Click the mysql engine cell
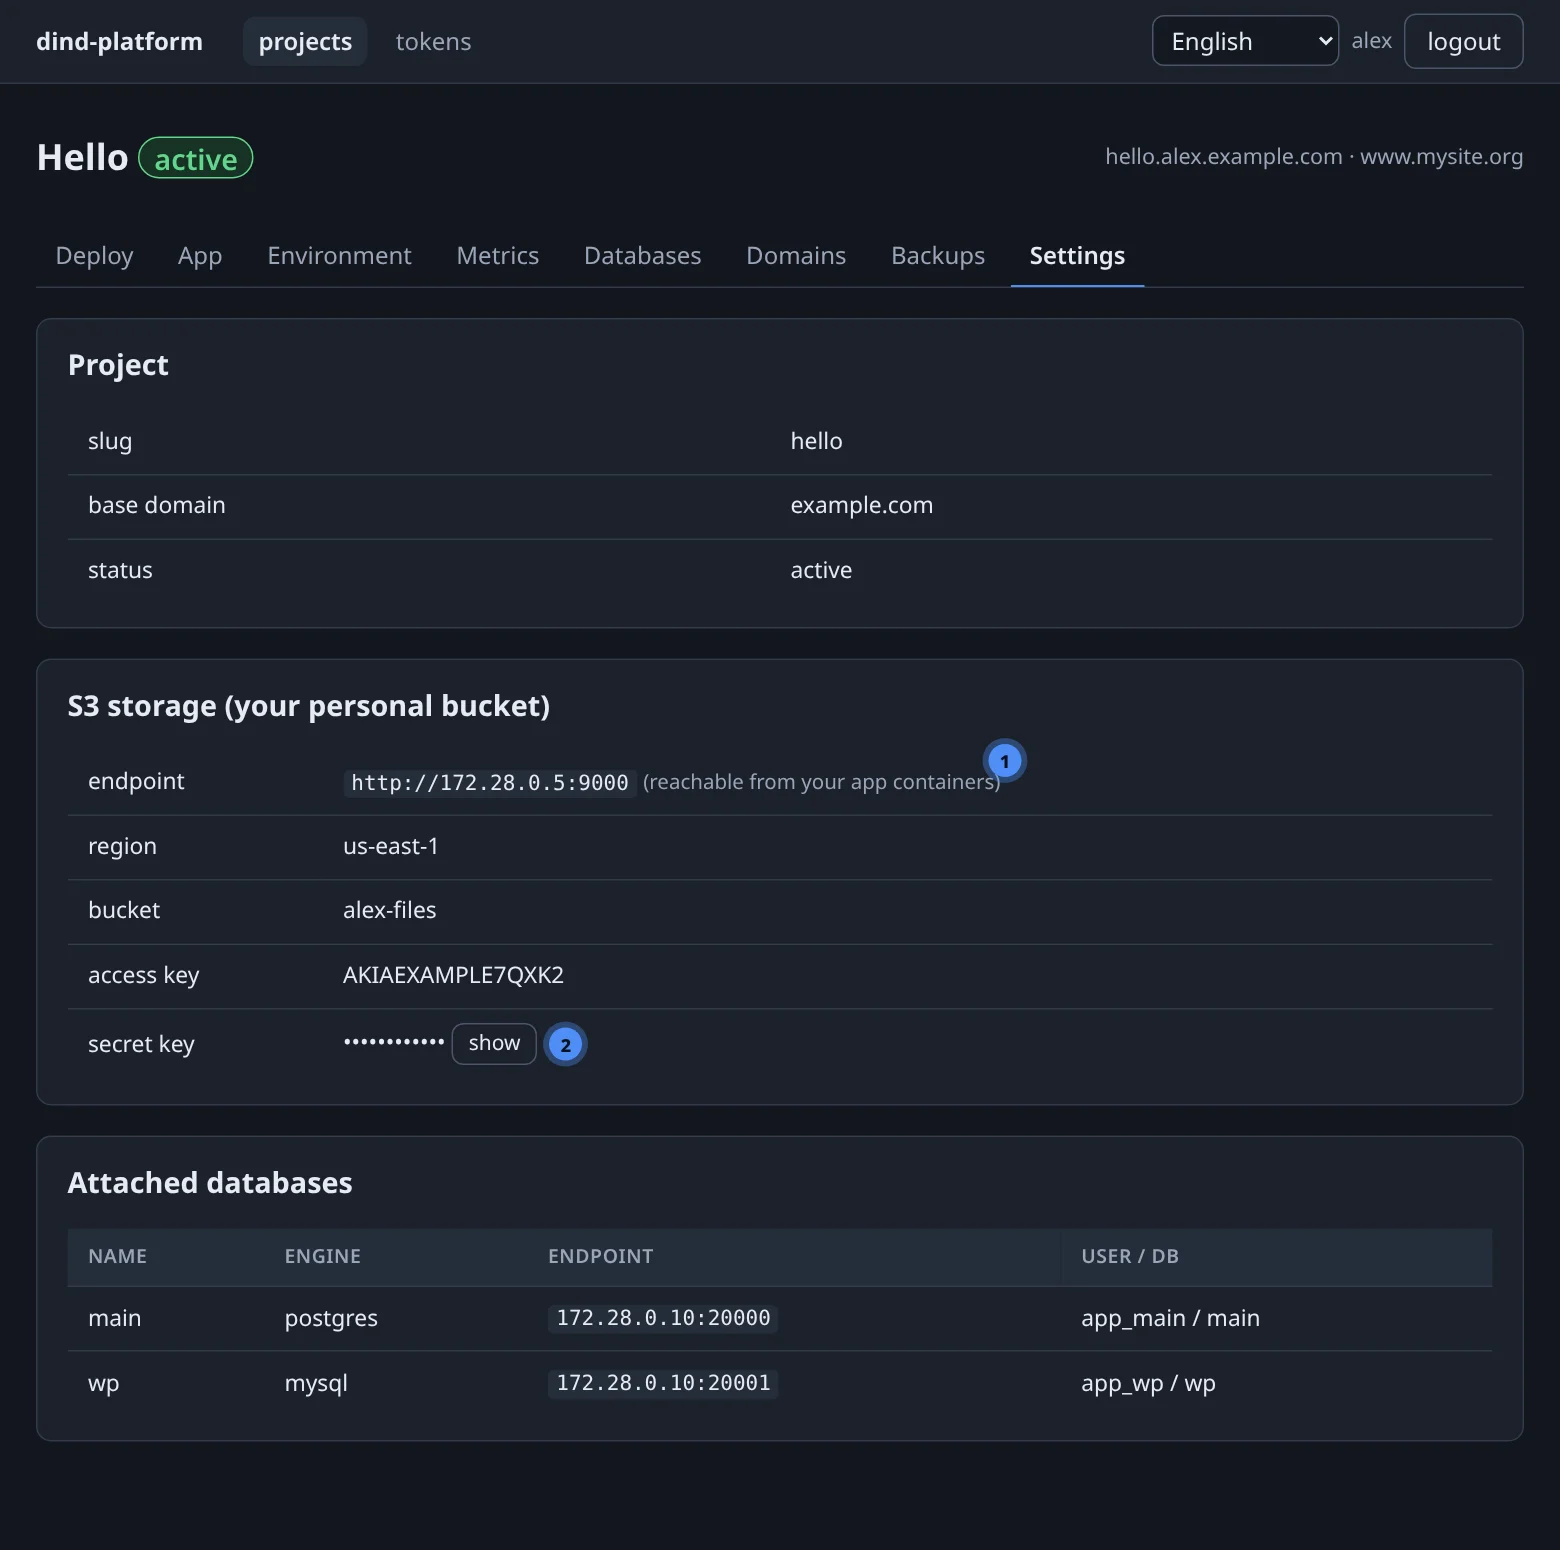 316,1383
